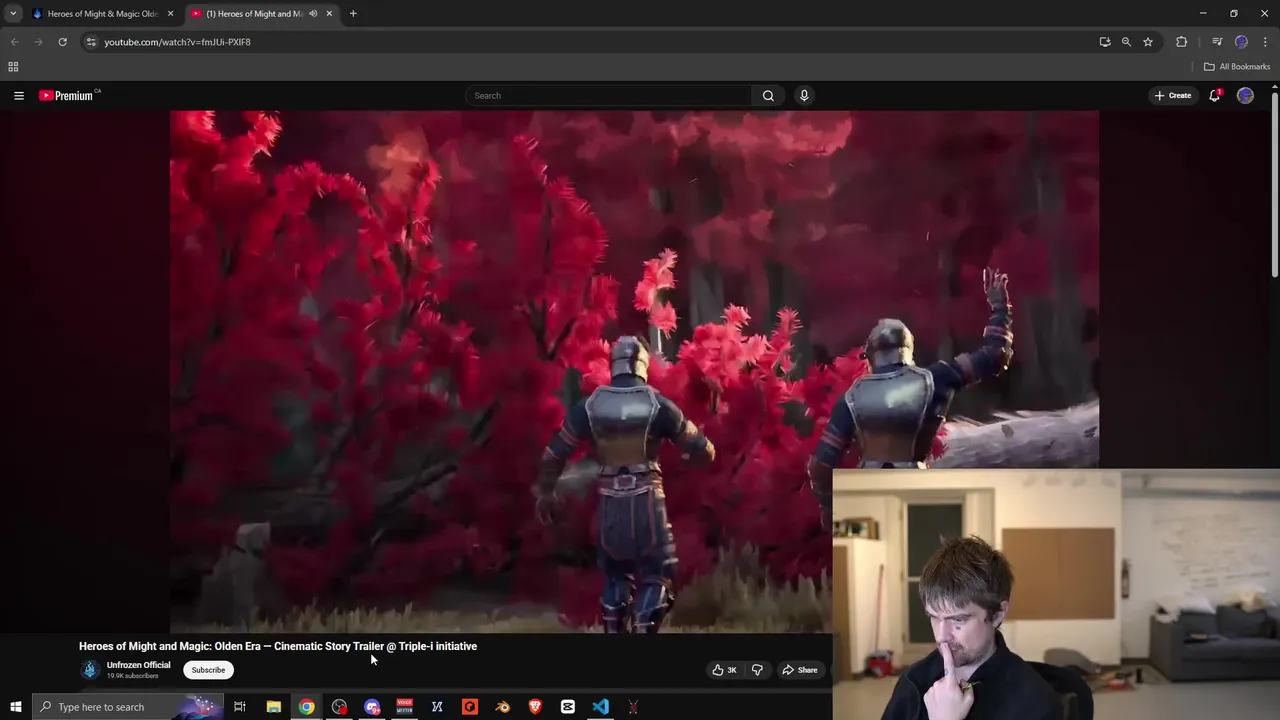
Task: Open the apps grid in bookmarks bar
Action: pyautogui.click(x=13, y=67)
